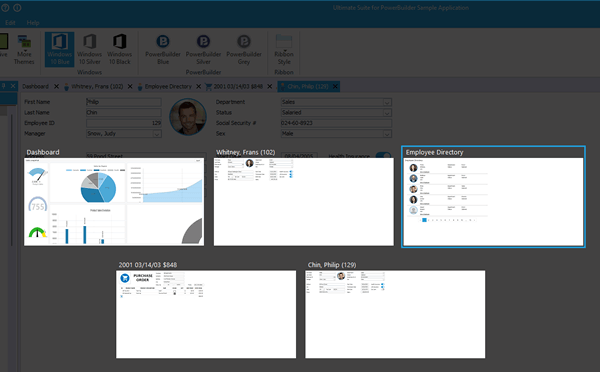Open the Status dropdown
This screenshot has width=600, height=372.
[387, 113]
